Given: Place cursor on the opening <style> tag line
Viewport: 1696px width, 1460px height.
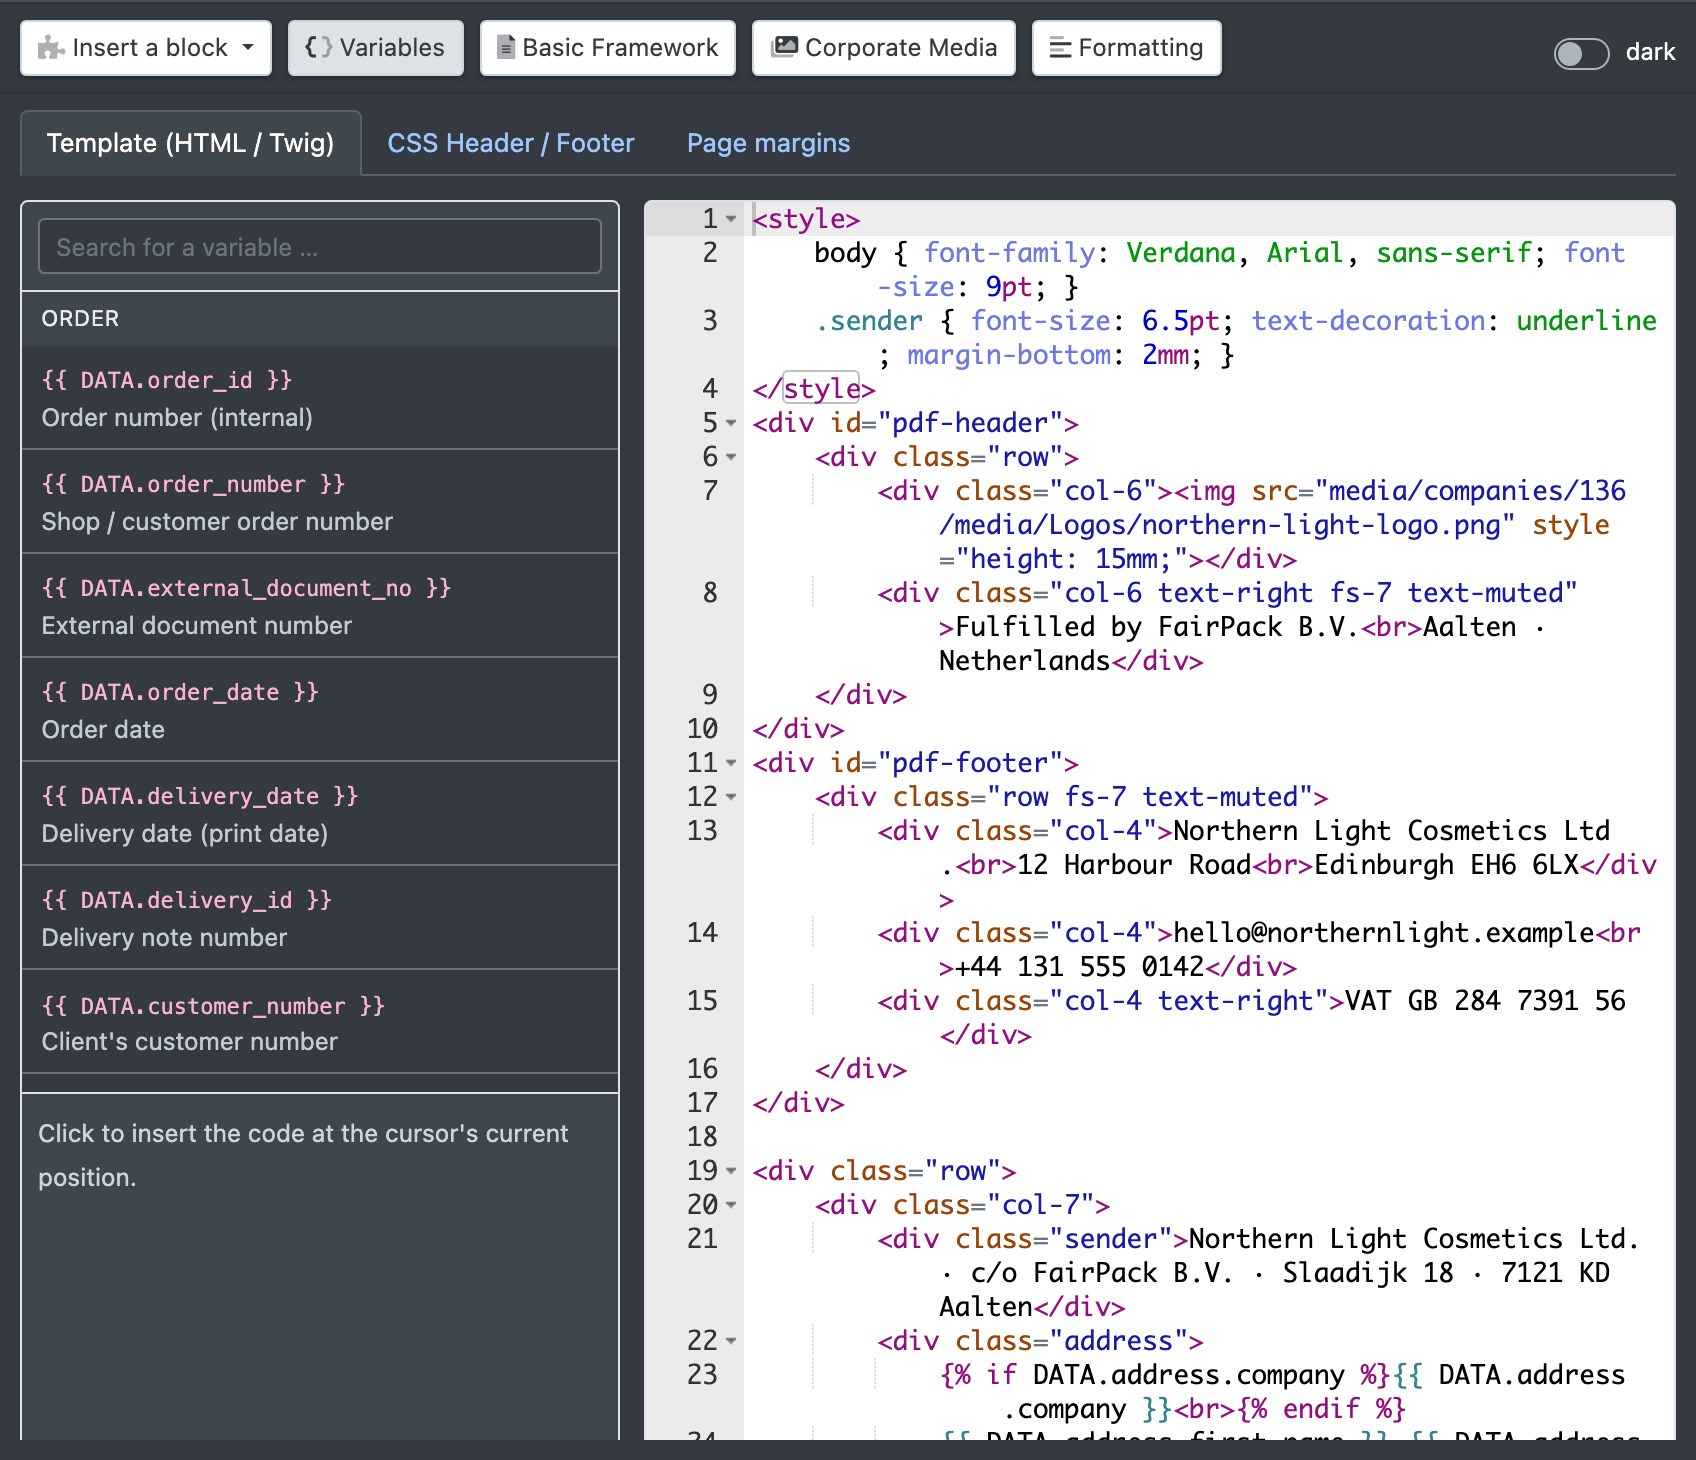Looking at the screenshot, I should [1210, 219].
